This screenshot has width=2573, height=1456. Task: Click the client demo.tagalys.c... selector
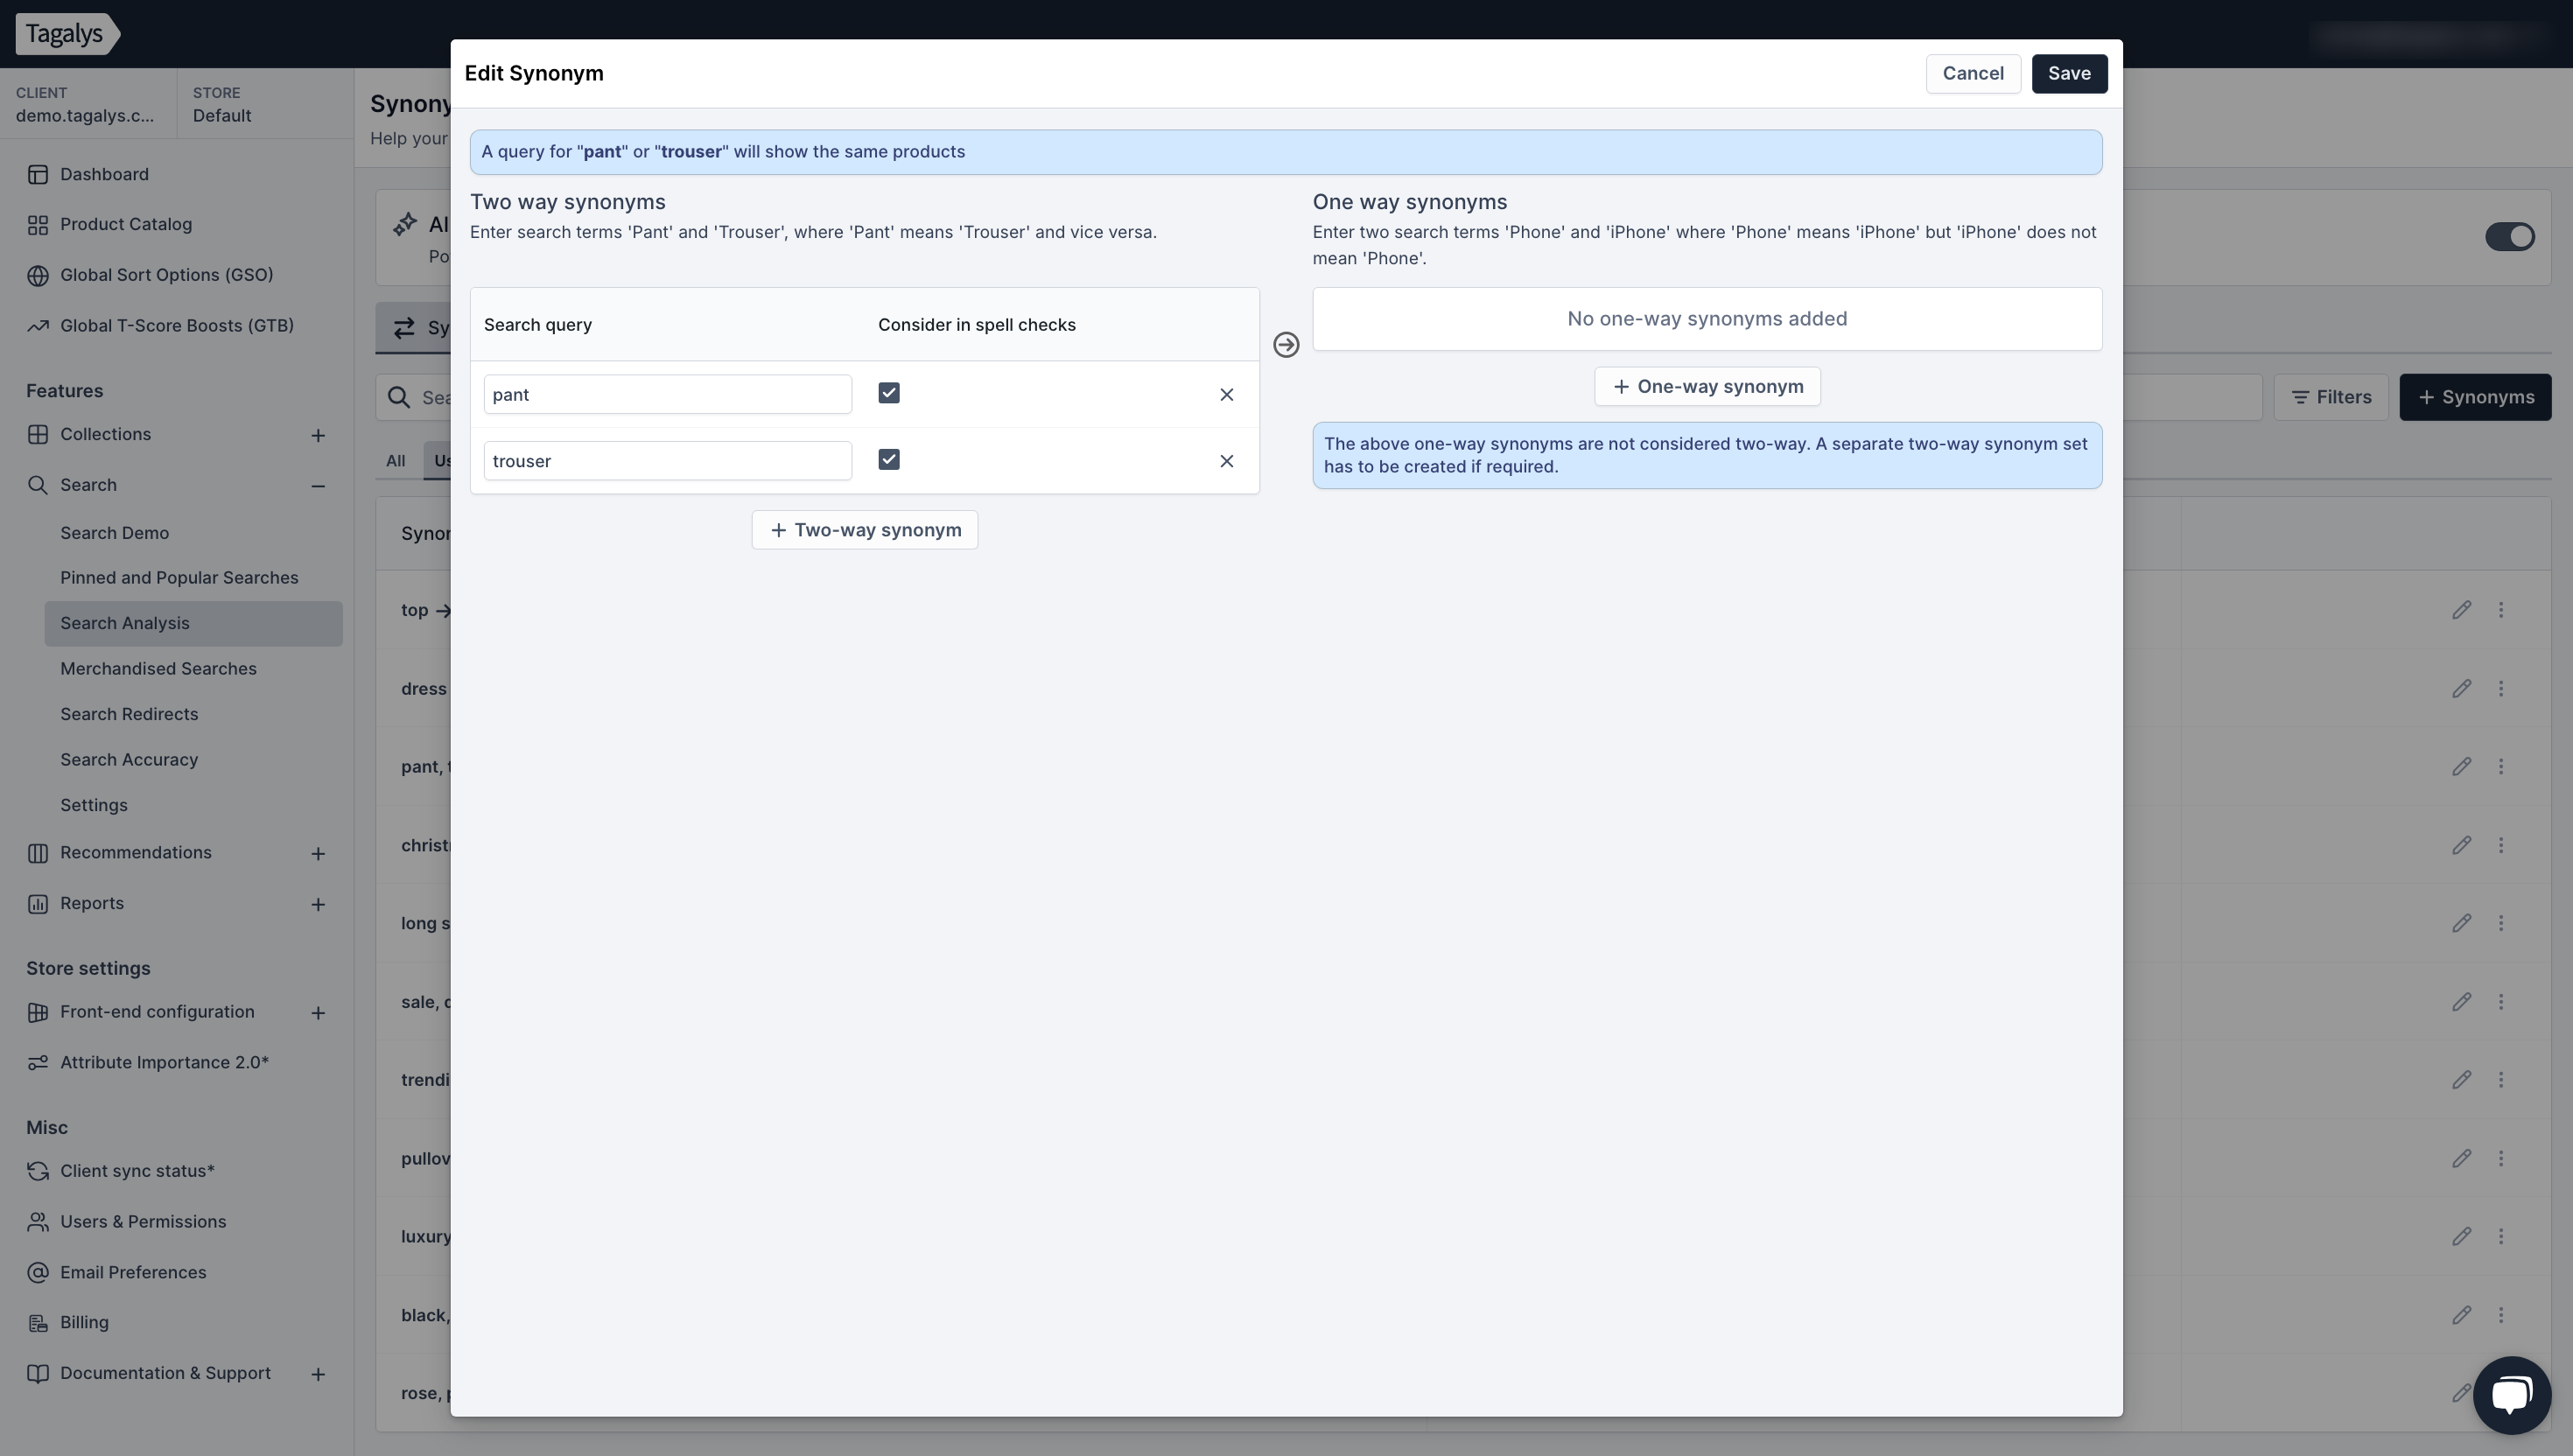tap(88, 104)
